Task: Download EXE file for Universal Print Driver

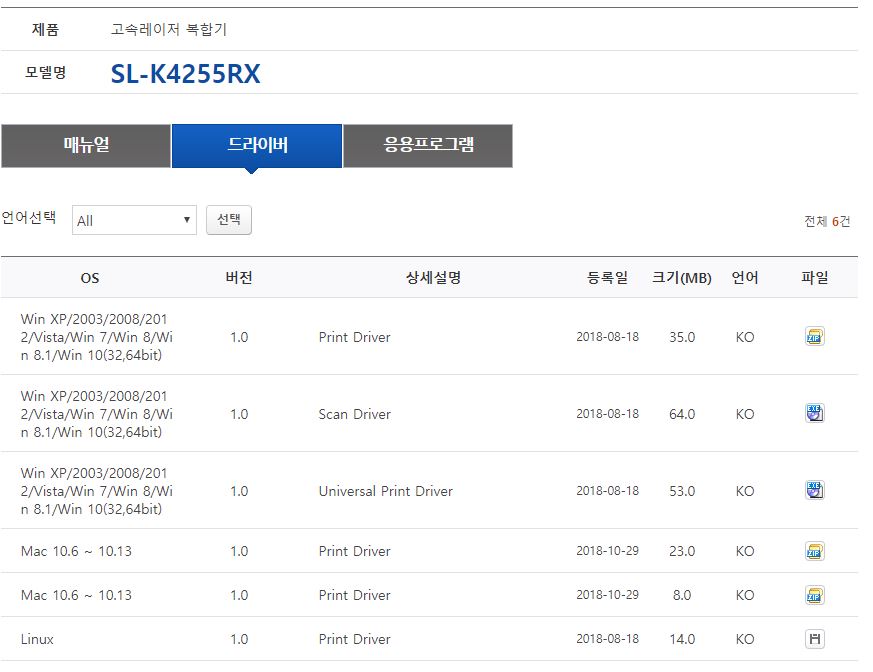Action: [815, 490]
